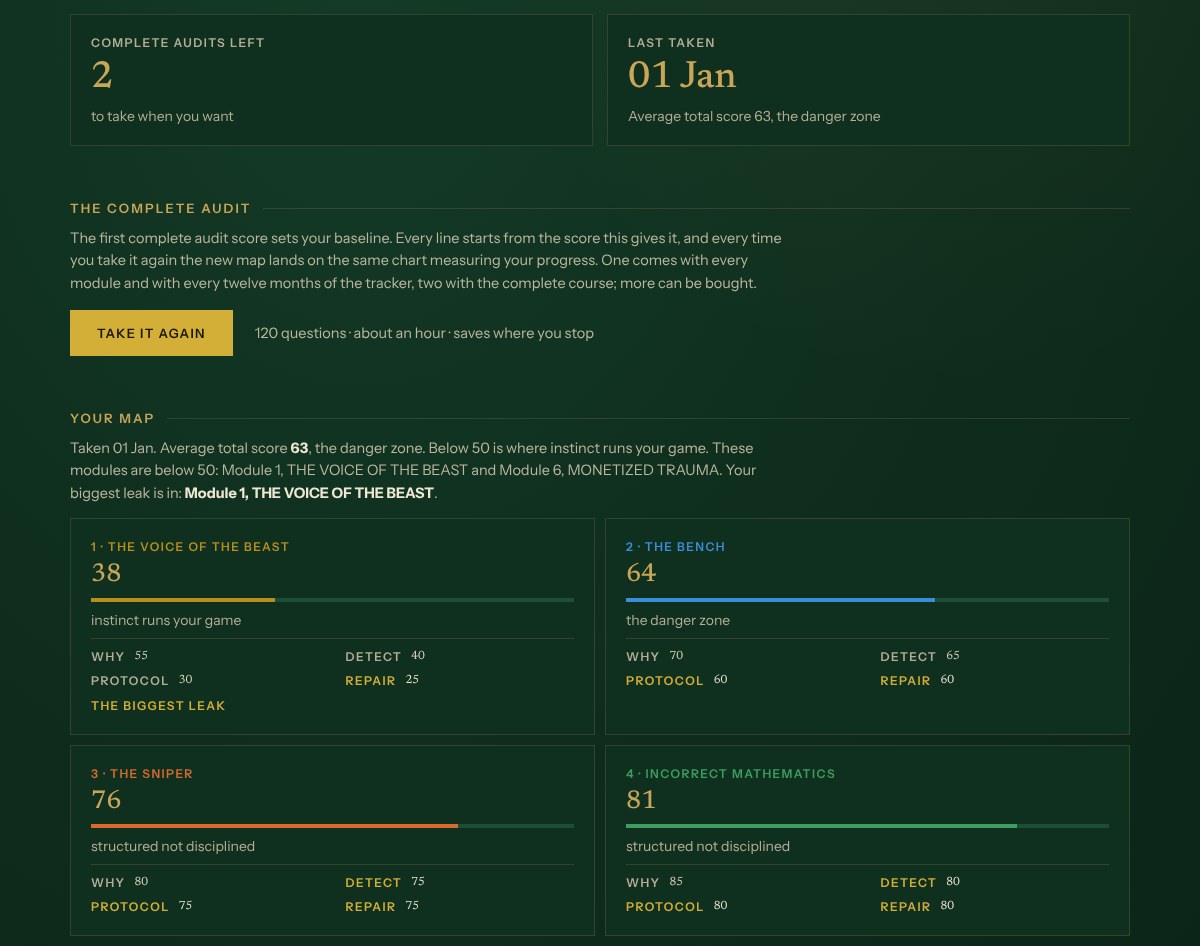Click 'instinct runs your game' status text

tap(166, 620)
